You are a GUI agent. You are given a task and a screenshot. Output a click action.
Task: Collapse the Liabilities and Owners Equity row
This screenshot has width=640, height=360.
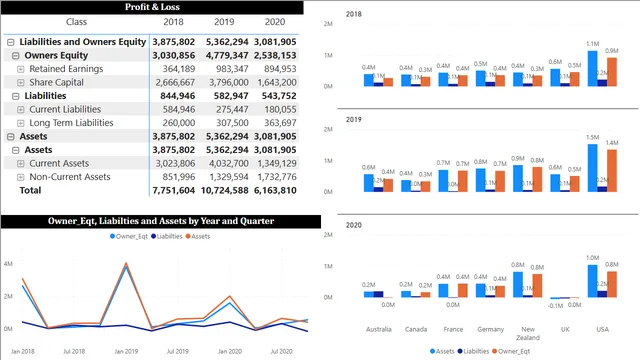point(11,42)
